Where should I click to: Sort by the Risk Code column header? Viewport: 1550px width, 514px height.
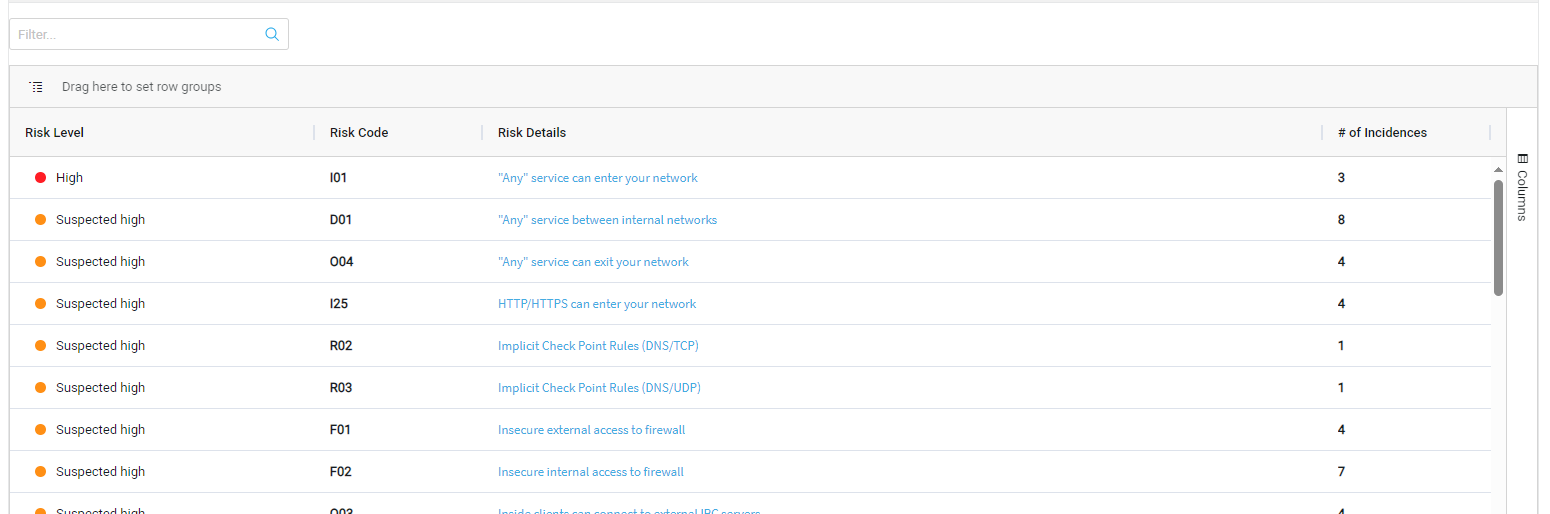(x=359, y=133)
